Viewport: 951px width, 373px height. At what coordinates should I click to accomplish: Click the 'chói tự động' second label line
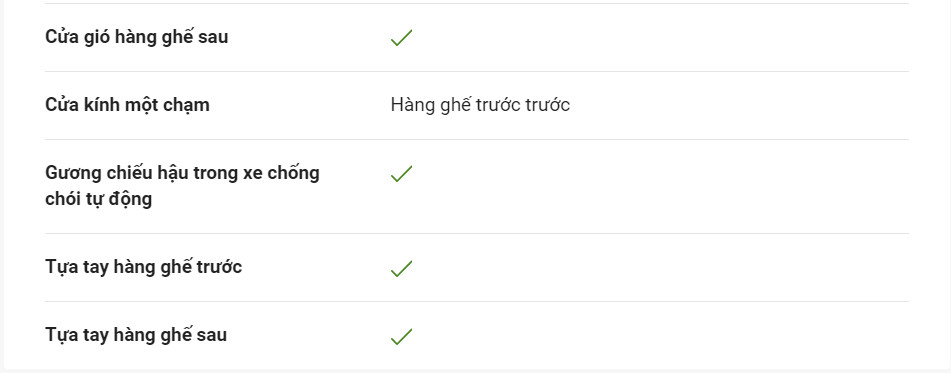click(x=99, y=199)
